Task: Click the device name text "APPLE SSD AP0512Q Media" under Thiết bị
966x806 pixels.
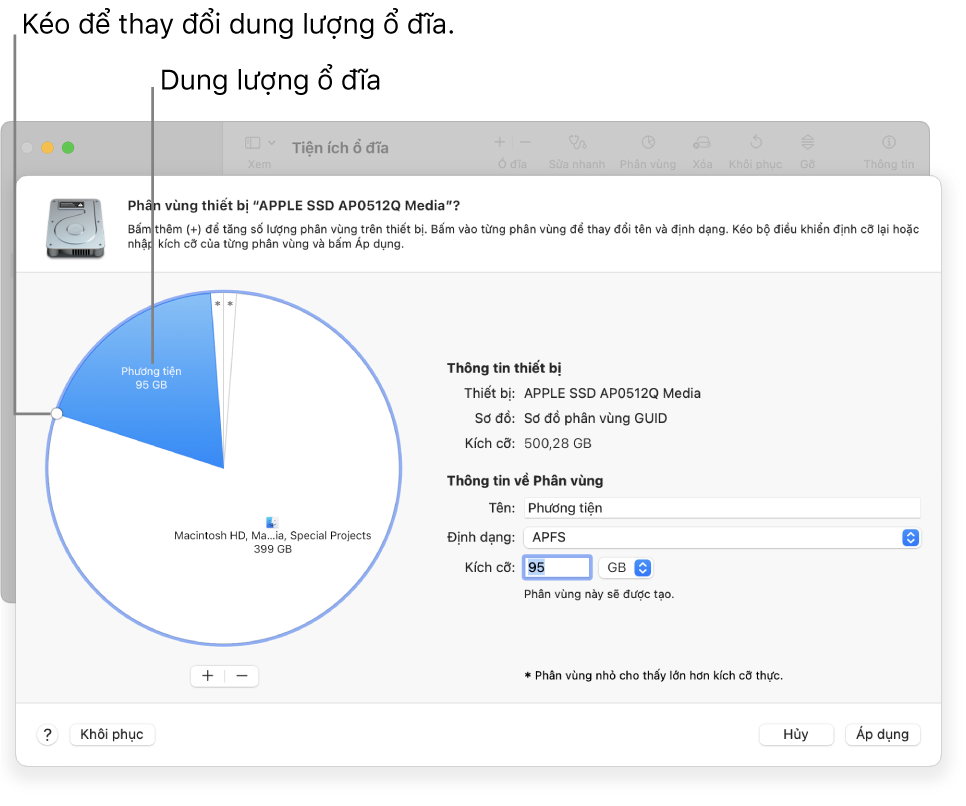Action: tap(612, 393)
